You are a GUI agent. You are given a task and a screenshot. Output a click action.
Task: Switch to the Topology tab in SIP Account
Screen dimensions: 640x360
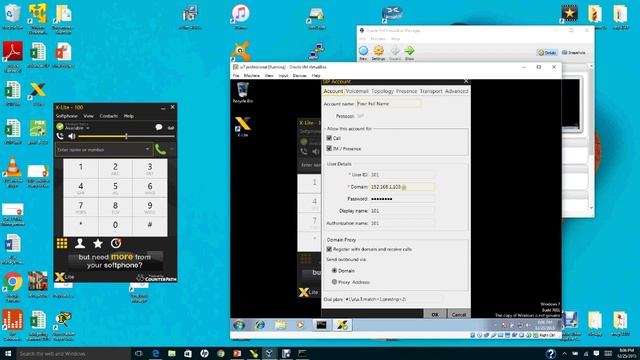pos(382,91)
